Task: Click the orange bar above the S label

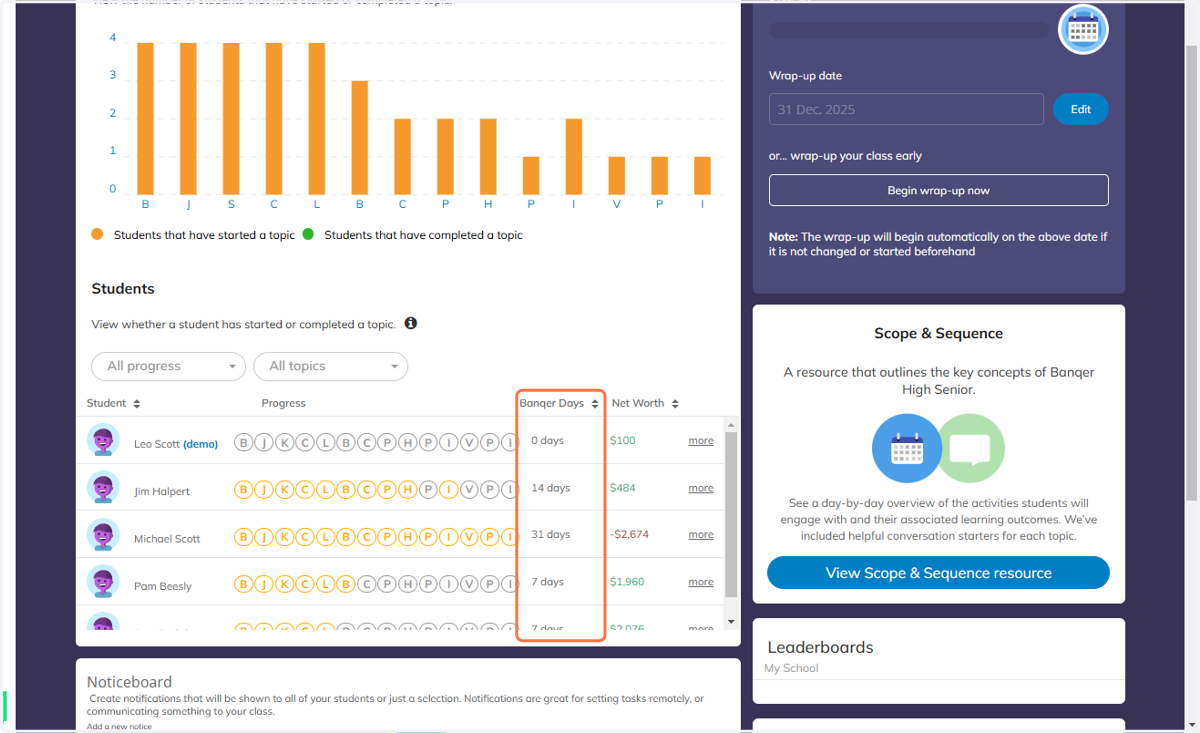Action: [231, 119]
